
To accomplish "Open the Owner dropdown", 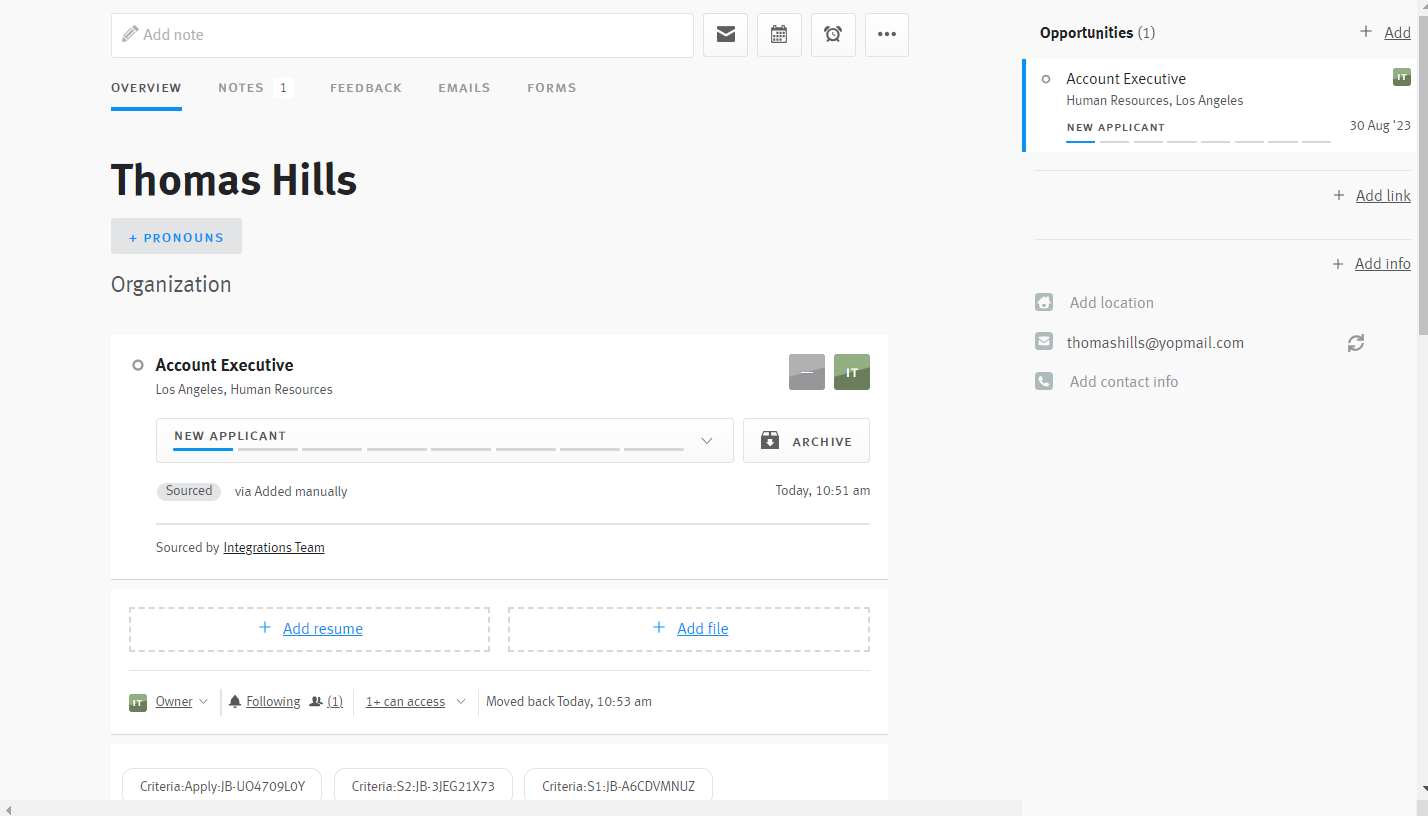I will tap(181, 702).
